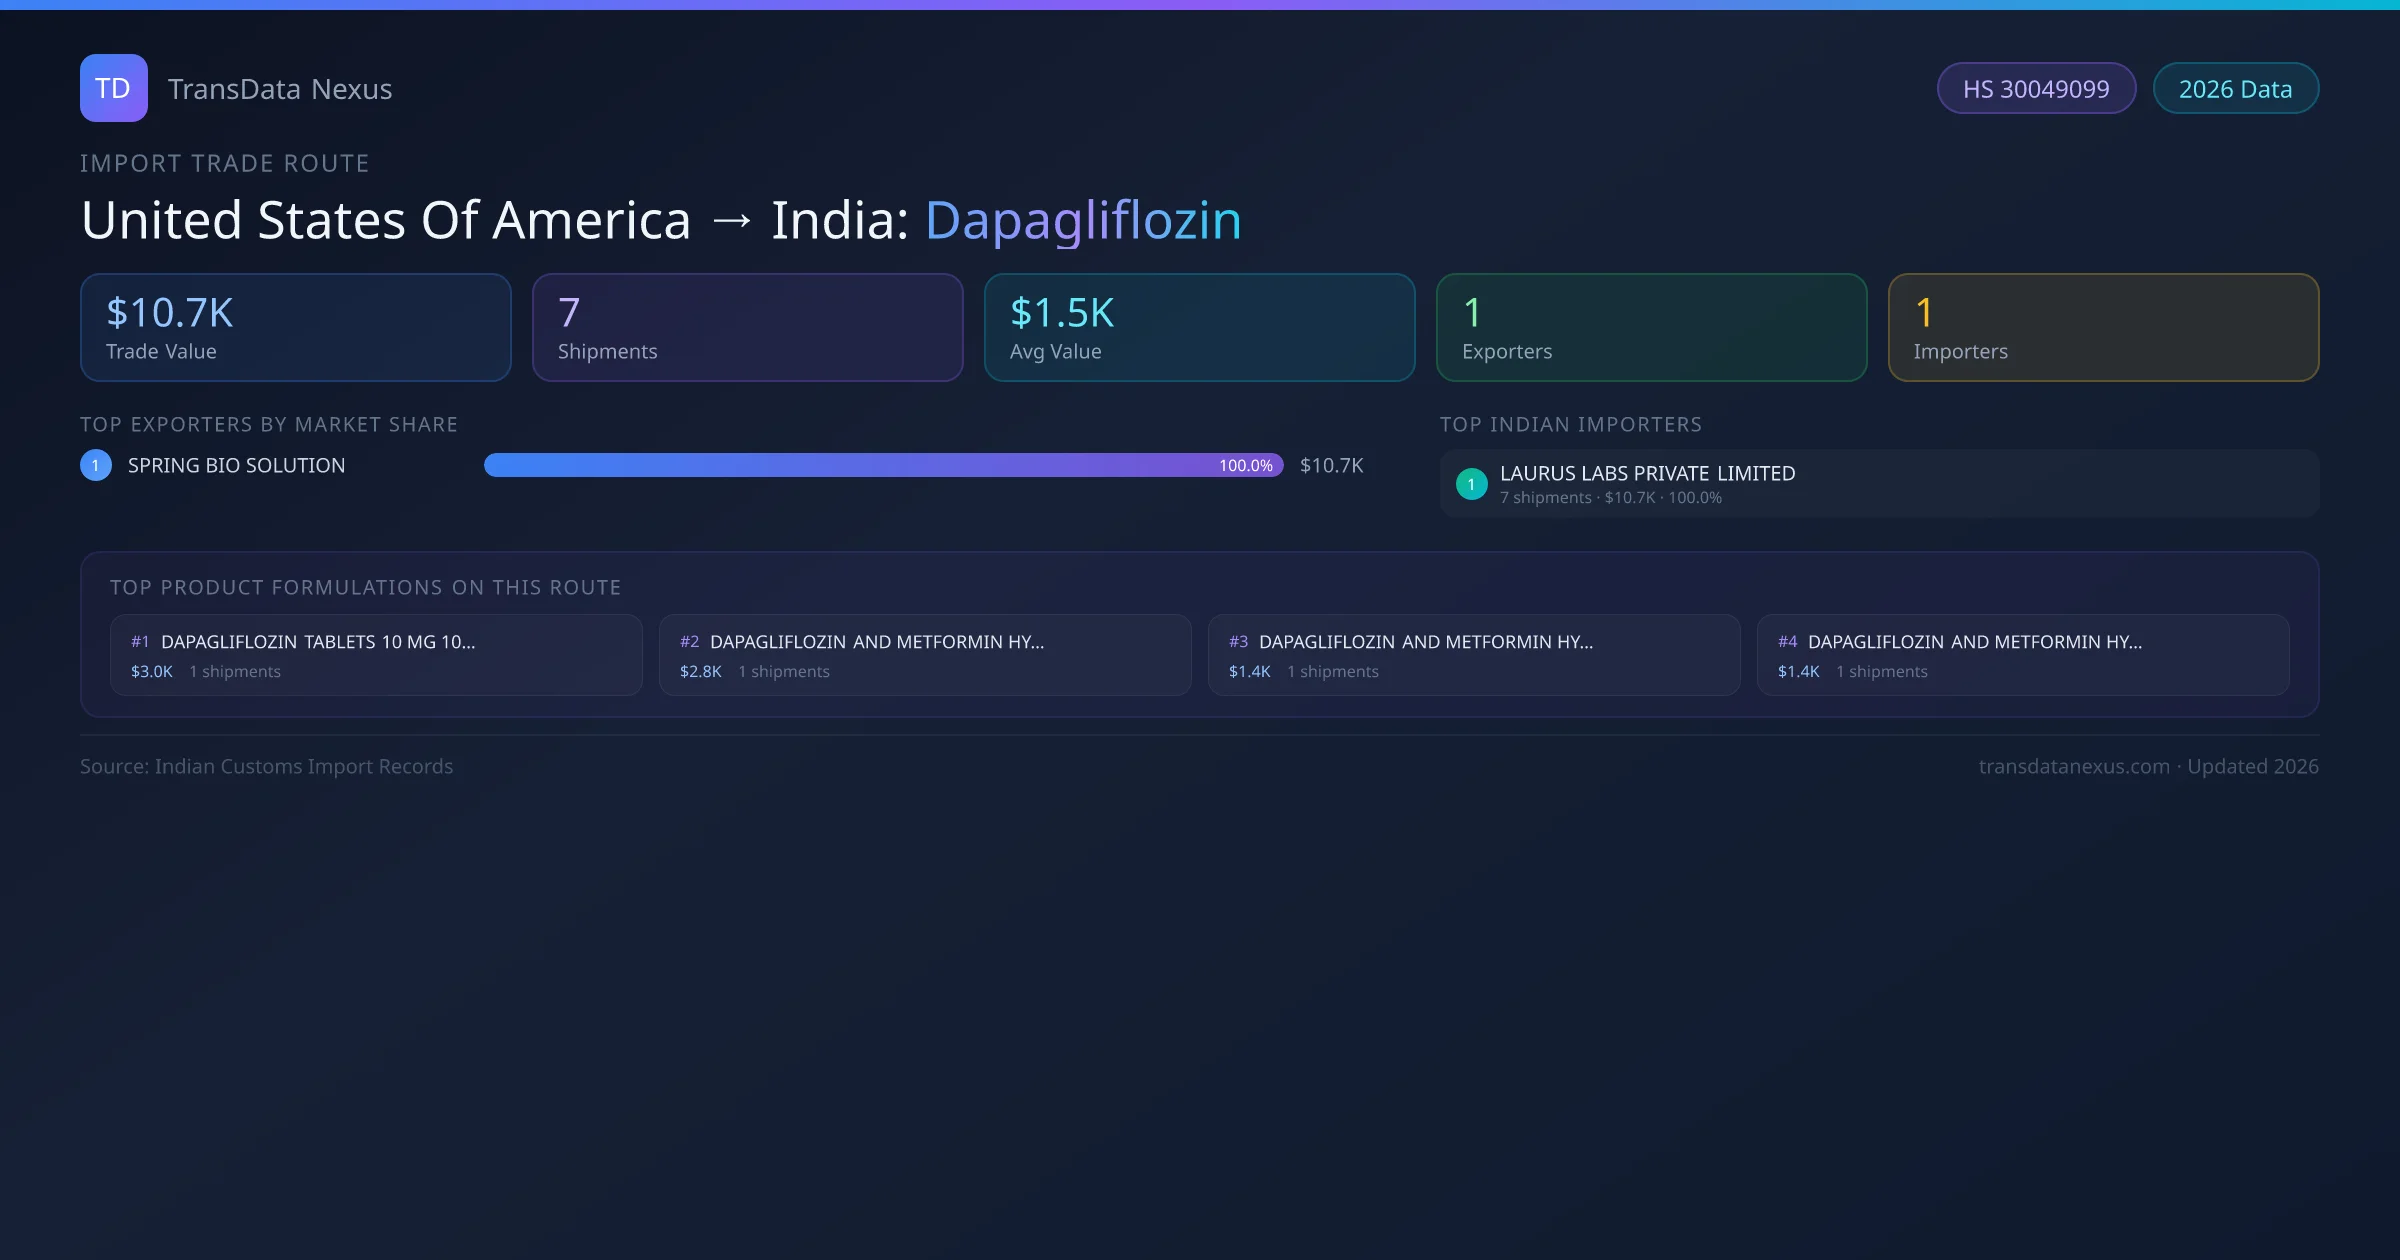Select the HS 30049099 badge

click(2036, 88)
